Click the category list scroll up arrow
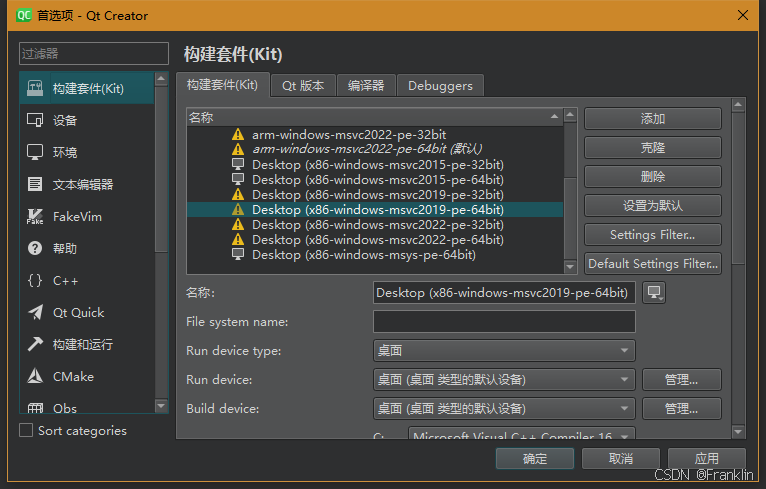Image resolution: width=766 pixels, height=489 pixels. (161, 79)
